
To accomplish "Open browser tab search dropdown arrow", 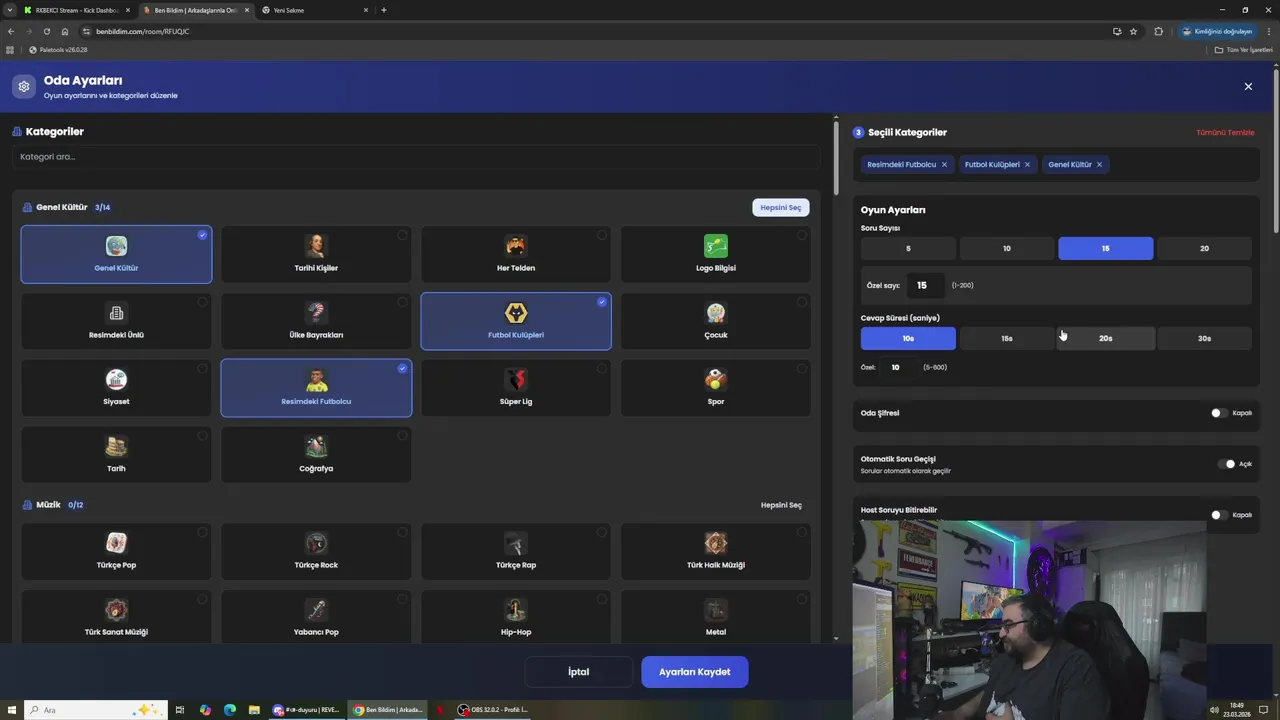I will tap(9, 10).
